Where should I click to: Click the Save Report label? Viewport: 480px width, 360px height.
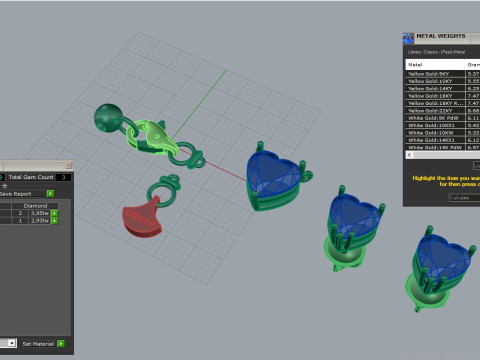(x=16, y=194)
